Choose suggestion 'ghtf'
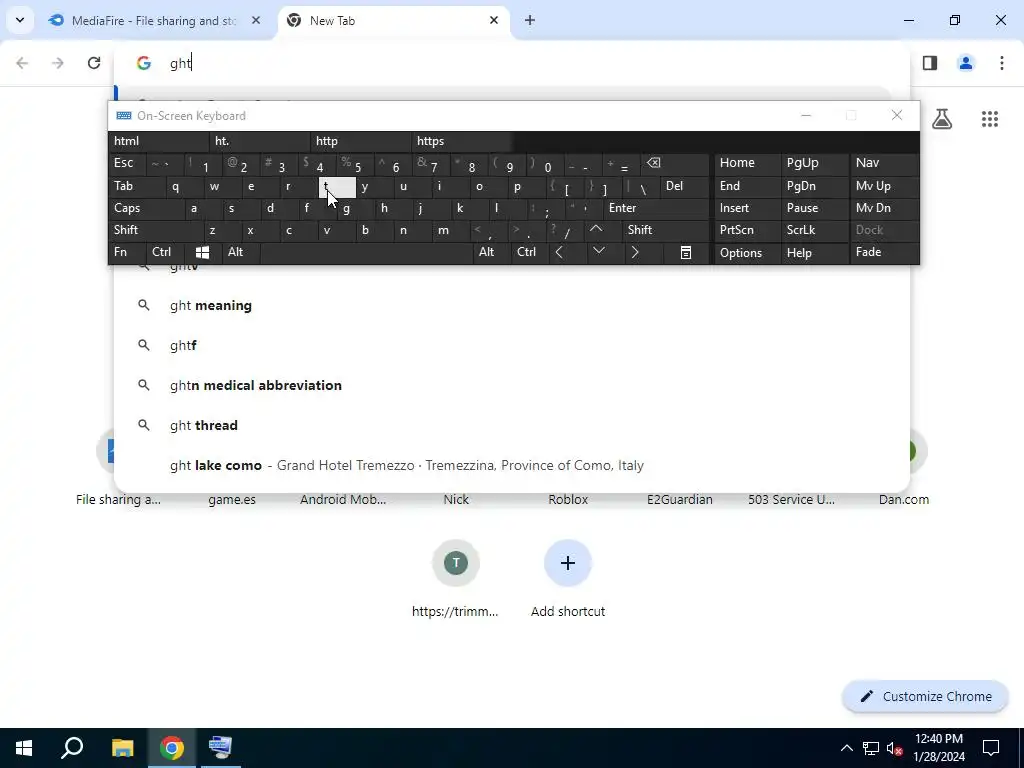The height and width of the screenshot is (768, 1024). click(512, 345)
